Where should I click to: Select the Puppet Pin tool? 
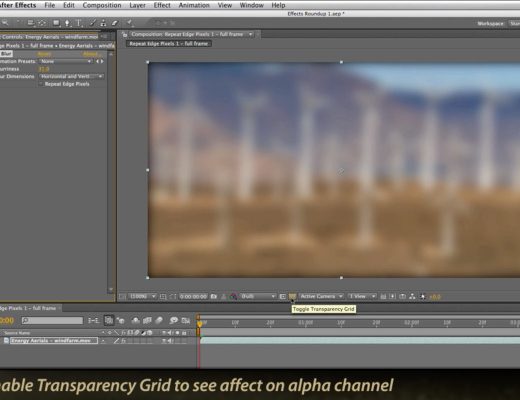(x=130, y=23)
